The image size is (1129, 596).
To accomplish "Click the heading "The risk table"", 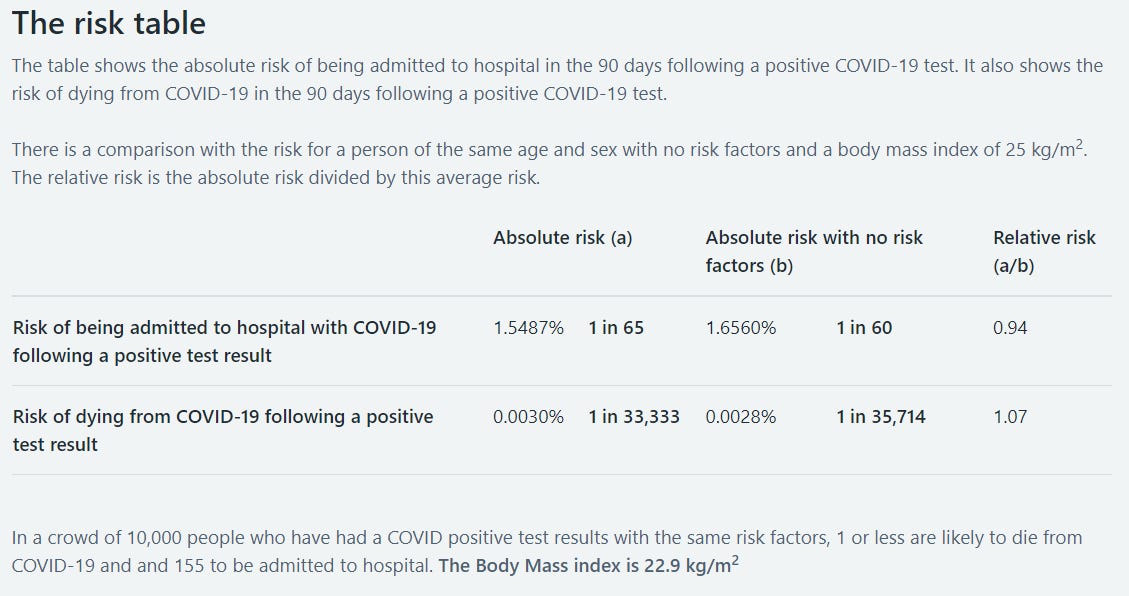I will [109, 24].
